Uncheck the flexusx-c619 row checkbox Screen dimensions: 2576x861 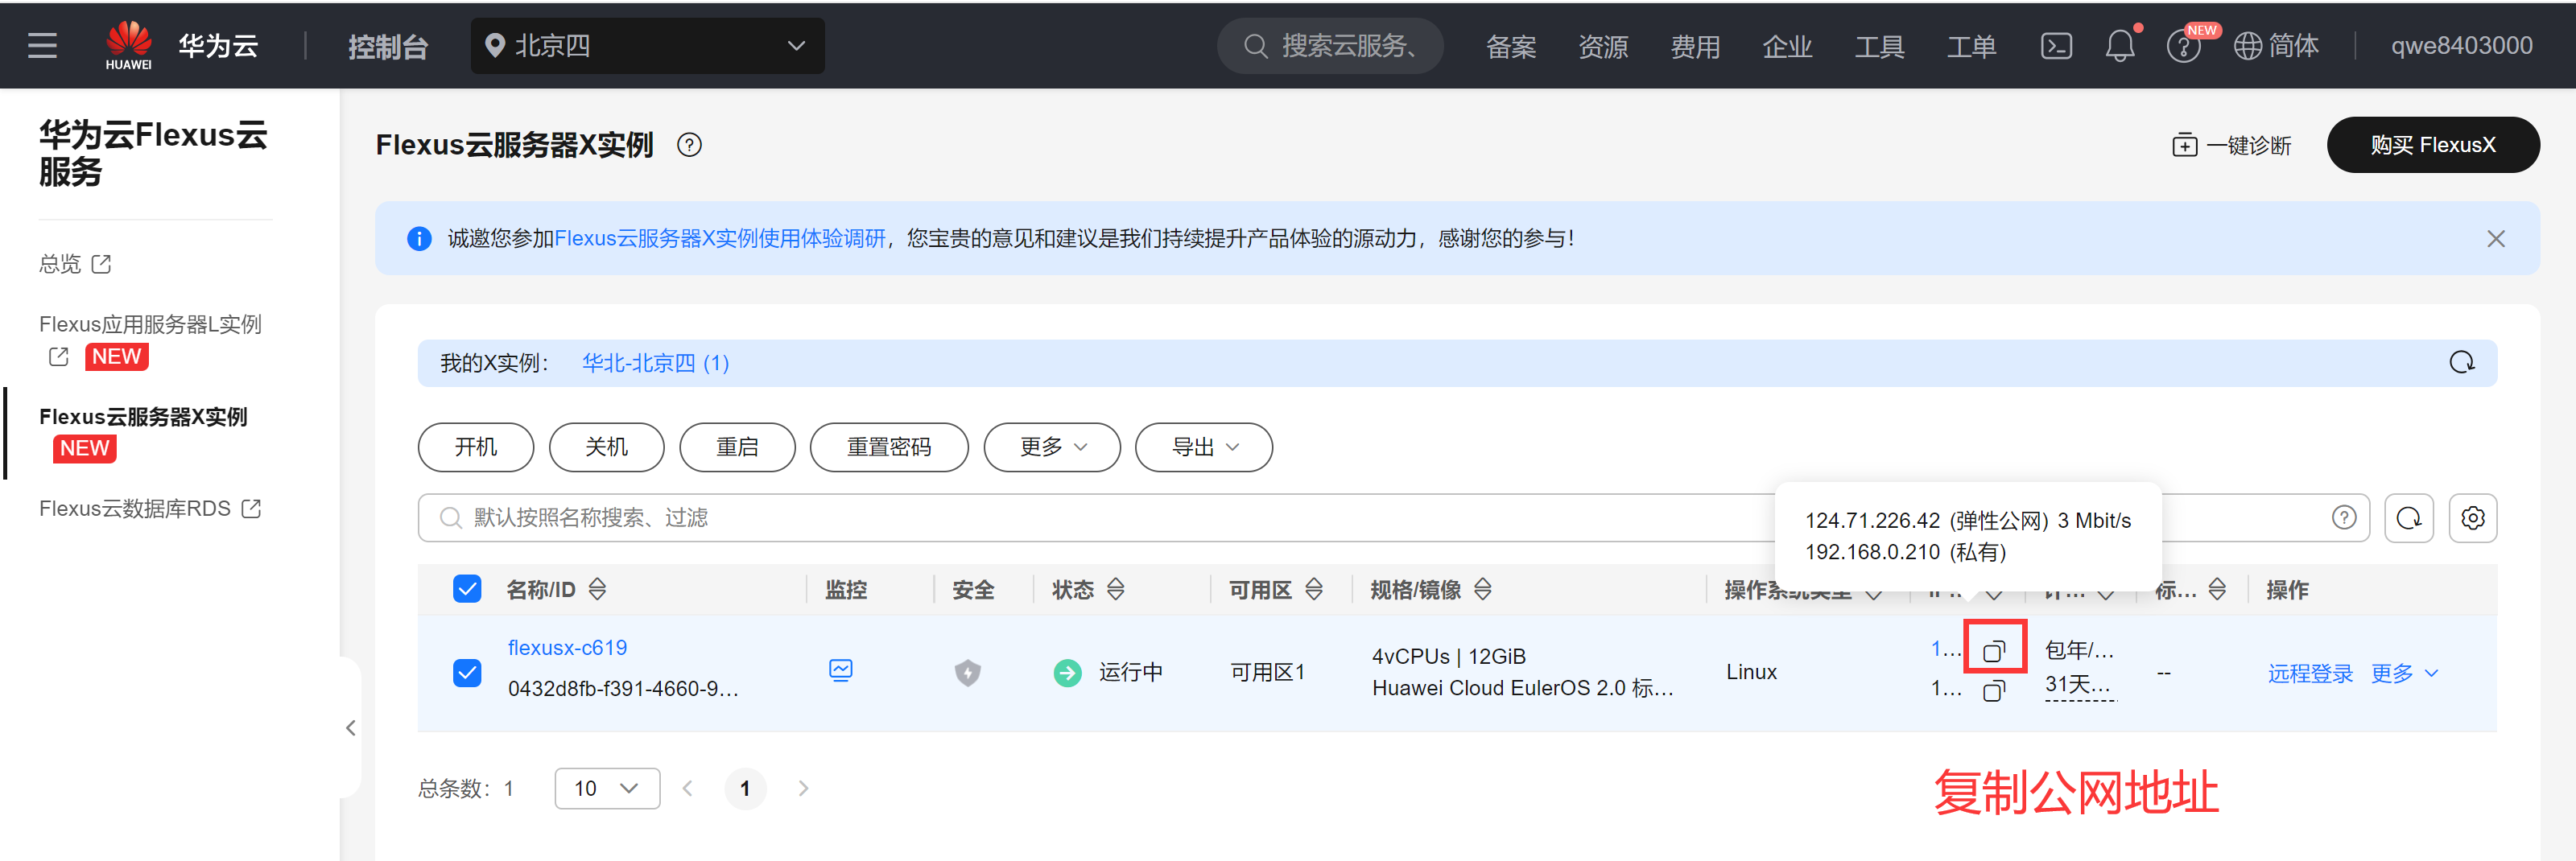467,673
